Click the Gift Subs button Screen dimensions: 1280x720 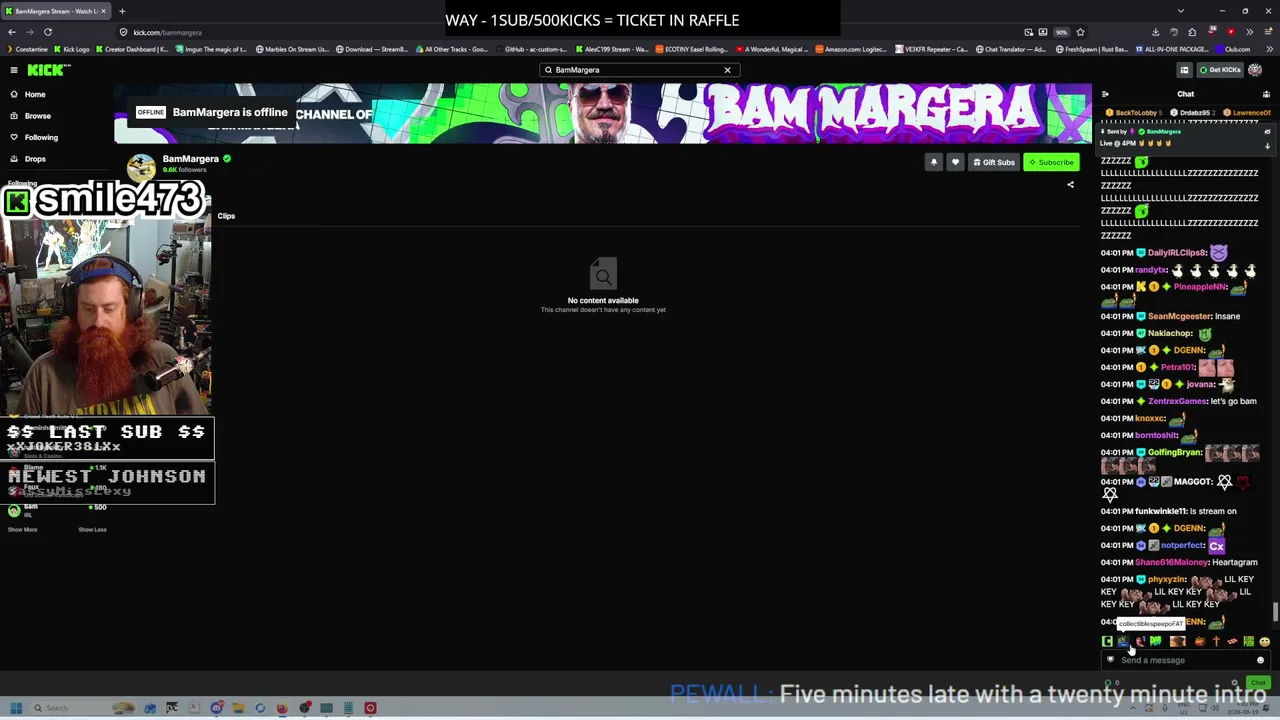pyautogui.click(x=994, y=162)
